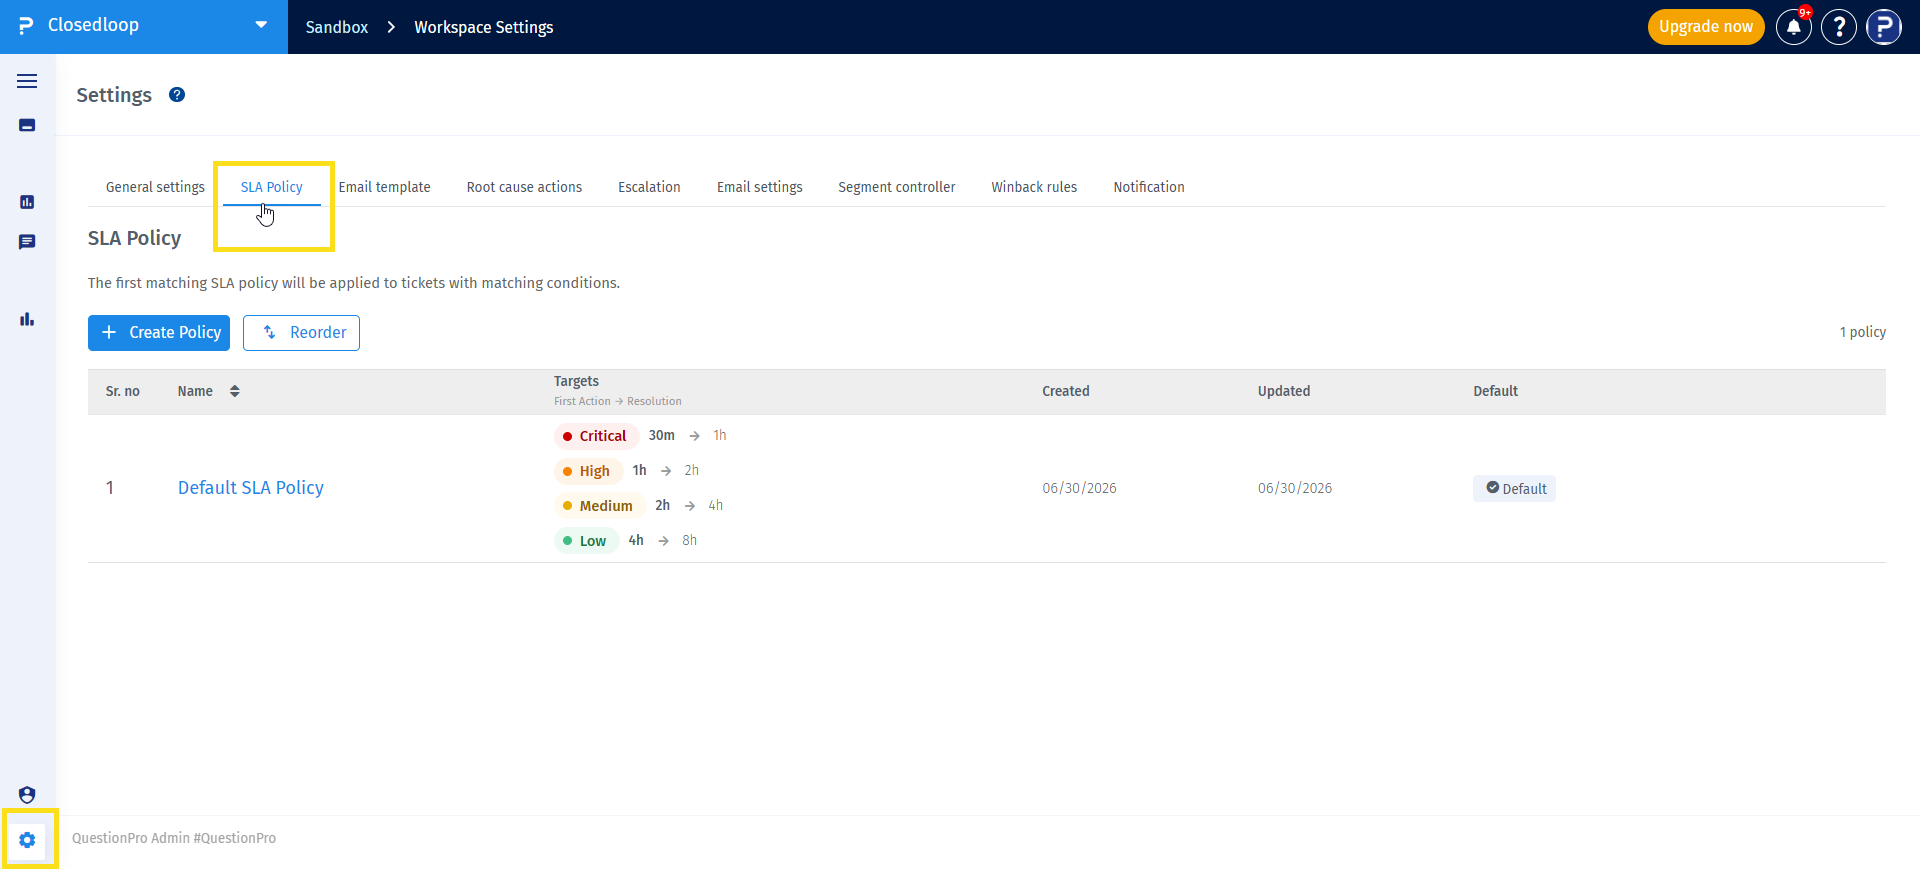Click the Medium priority tag
This screenshot has height=869, width=1920.
point(600,506)
